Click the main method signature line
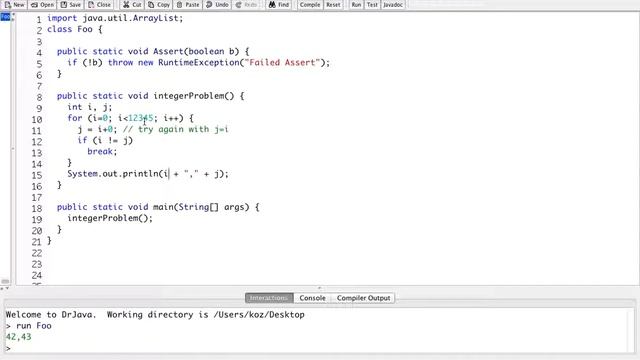The width and height of the screenshot is (640, 360). 158,207
